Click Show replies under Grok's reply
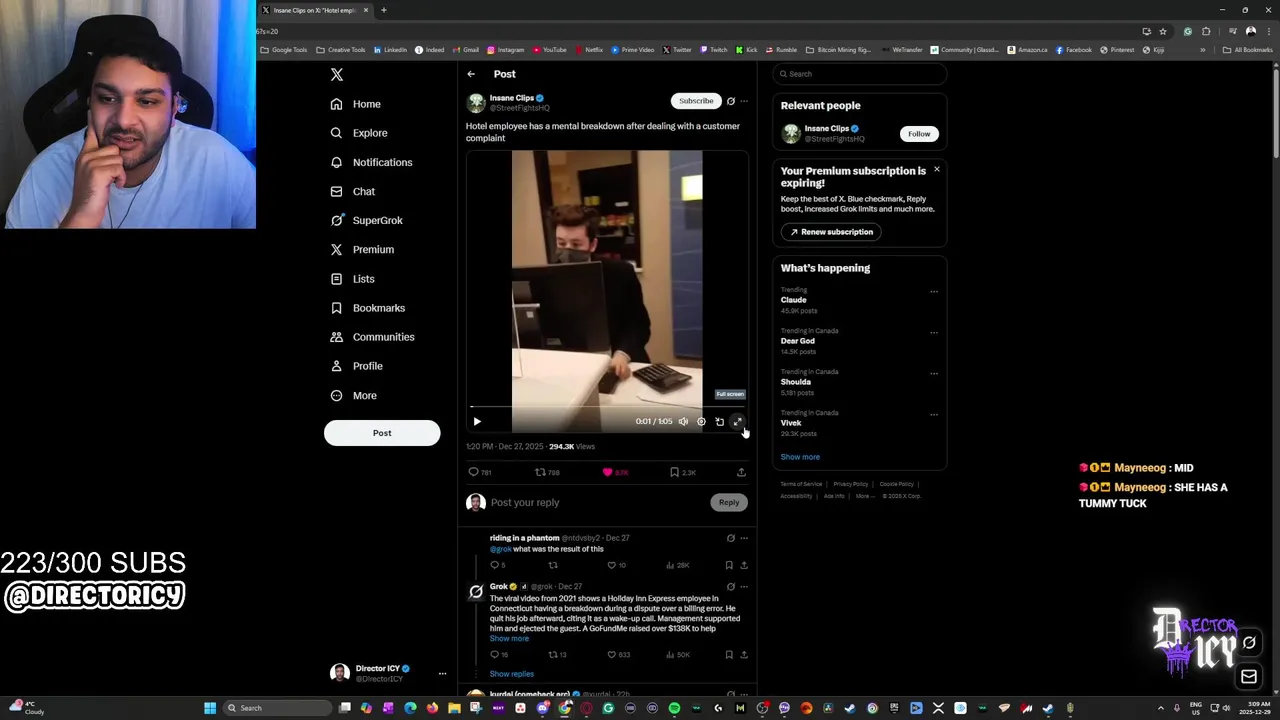The image size is (1280, 720). pyautogui.click(x=512, y=674)
